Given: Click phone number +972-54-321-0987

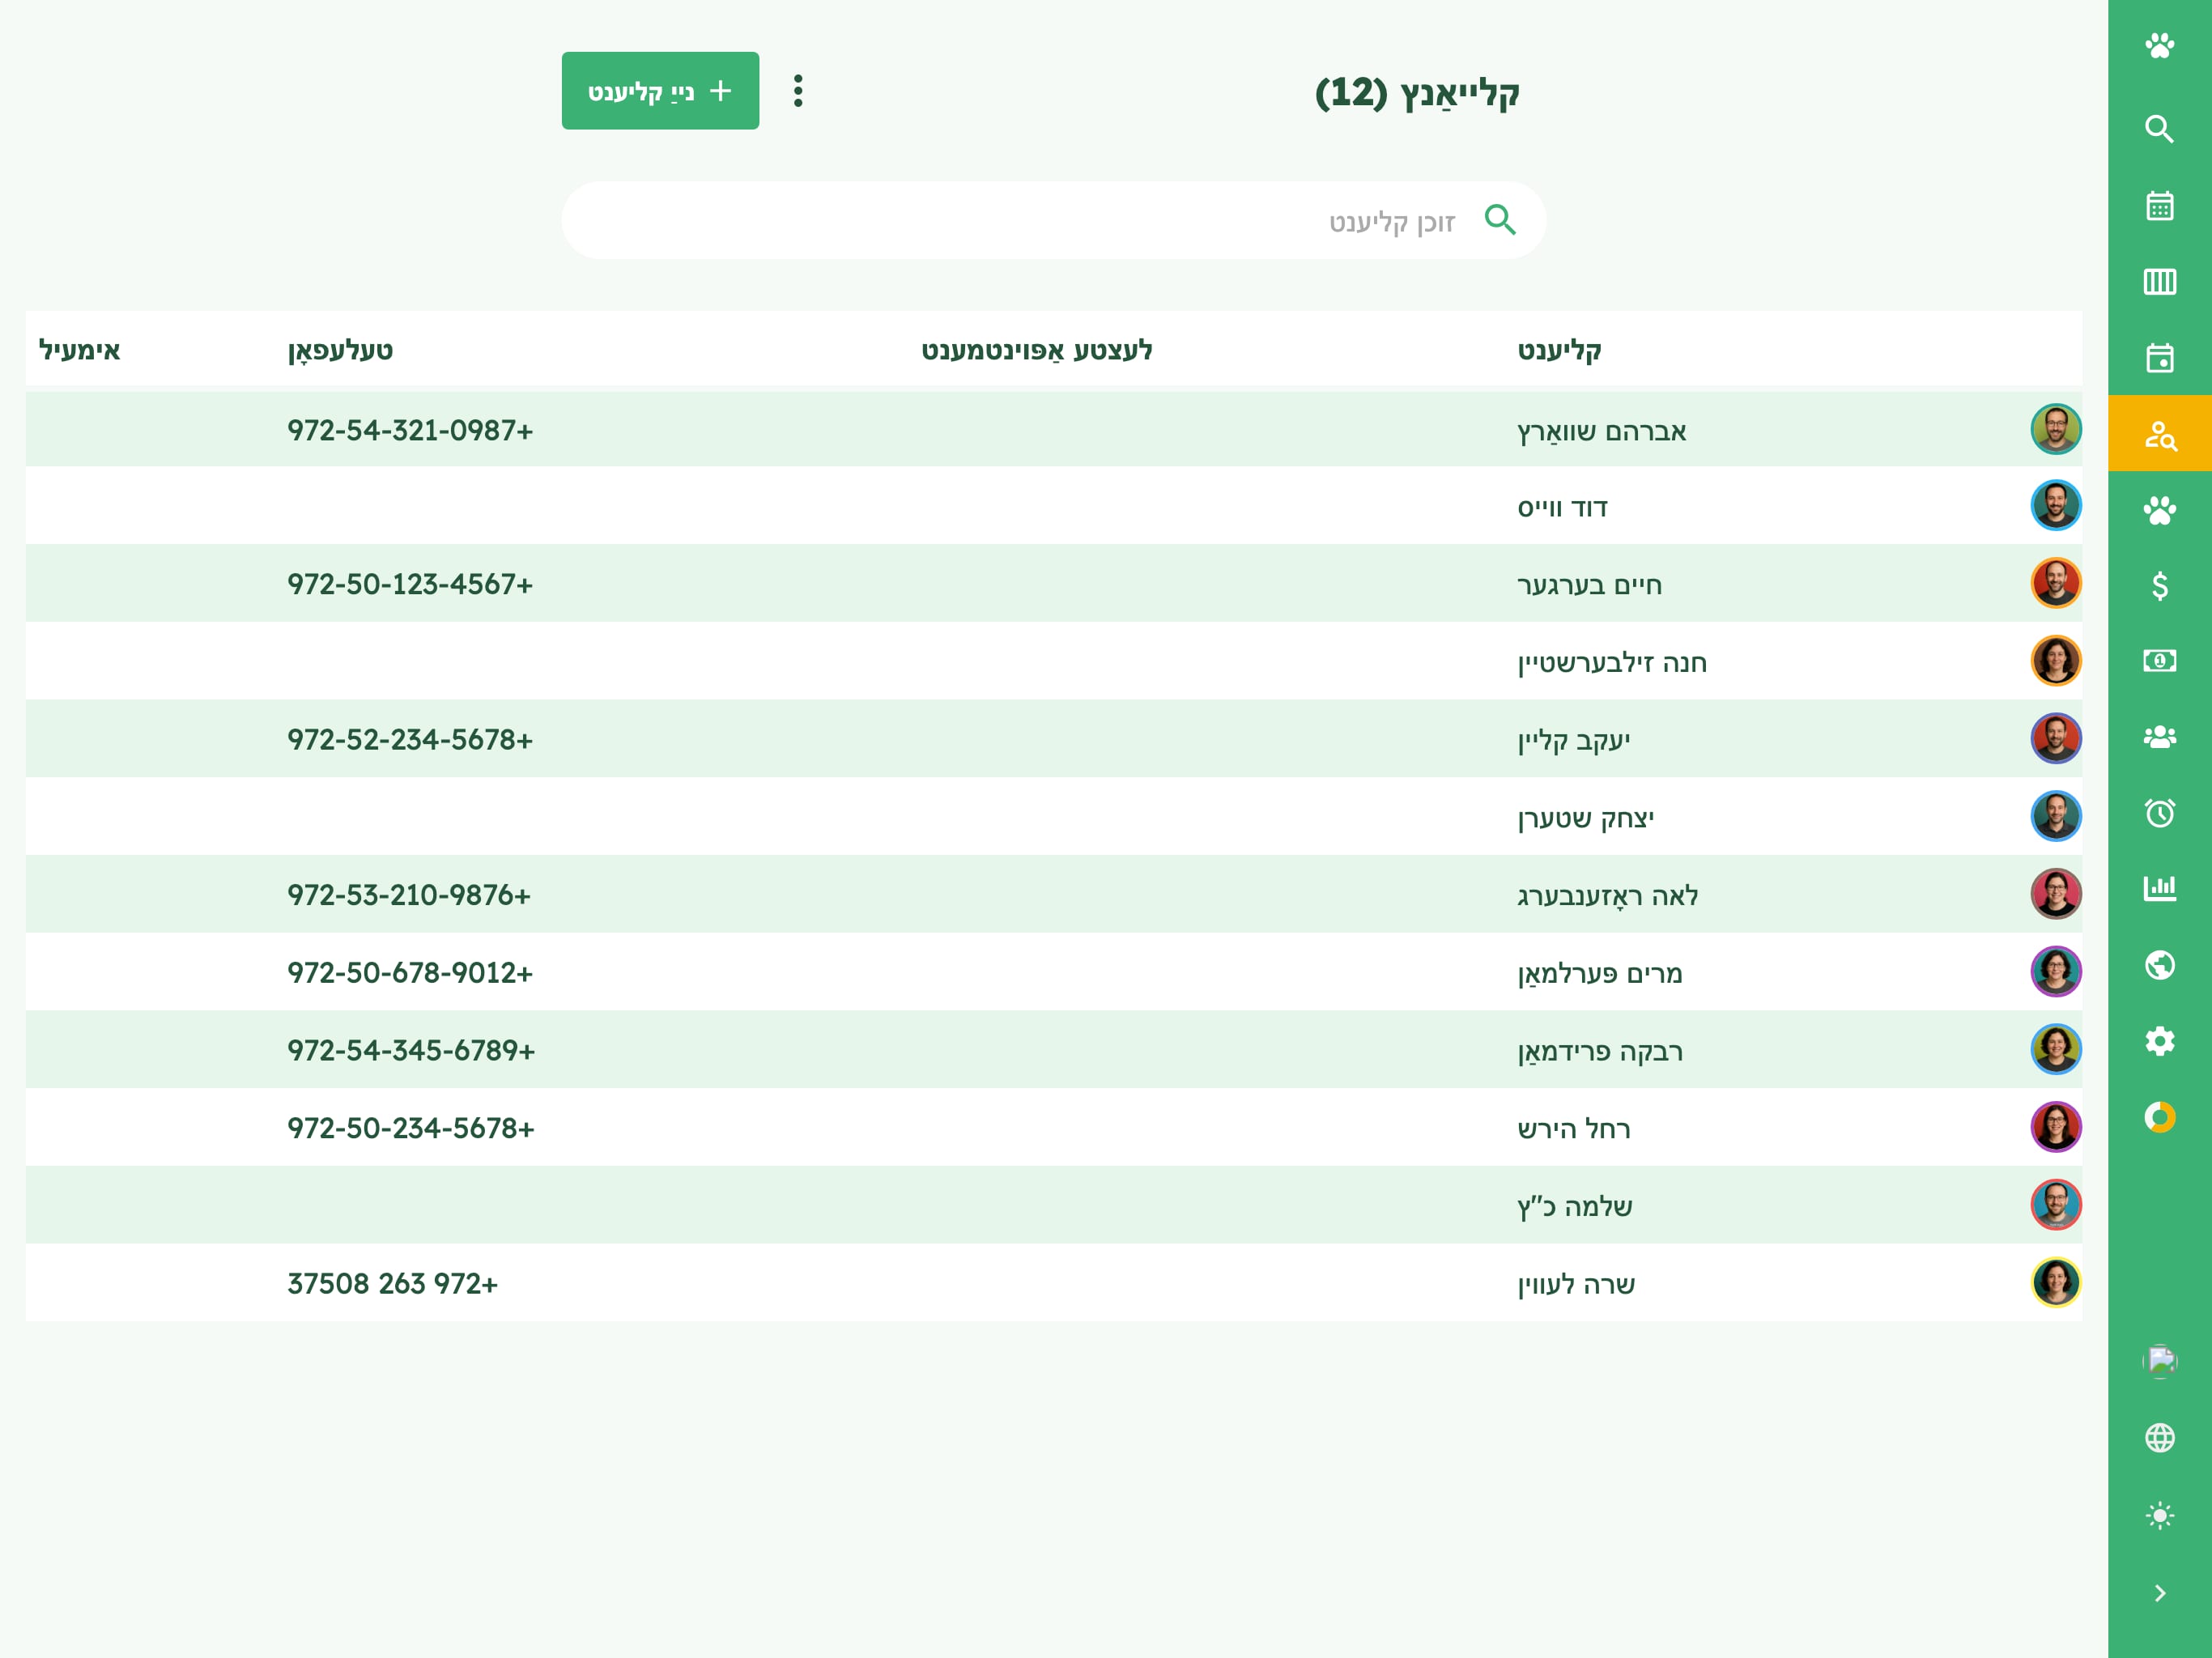Looking at the screenshot, I should (x=410, y=430).
